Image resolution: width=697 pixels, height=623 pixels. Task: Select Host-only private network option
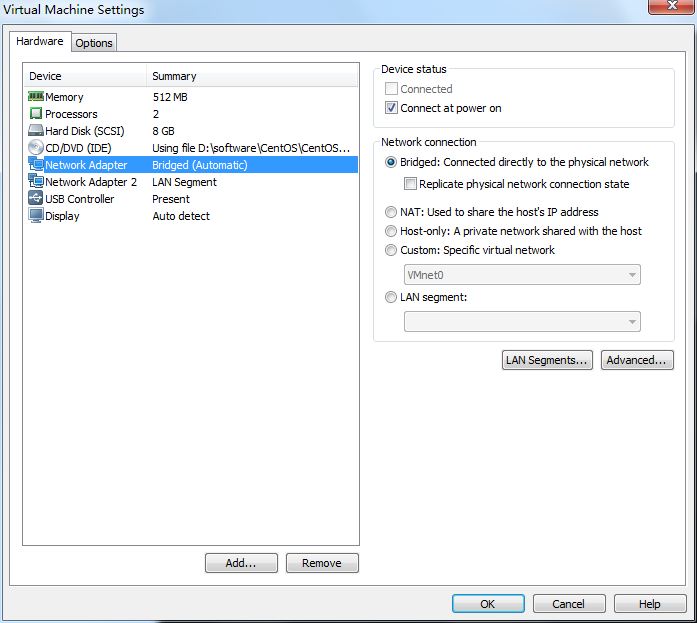click(391, 231)
